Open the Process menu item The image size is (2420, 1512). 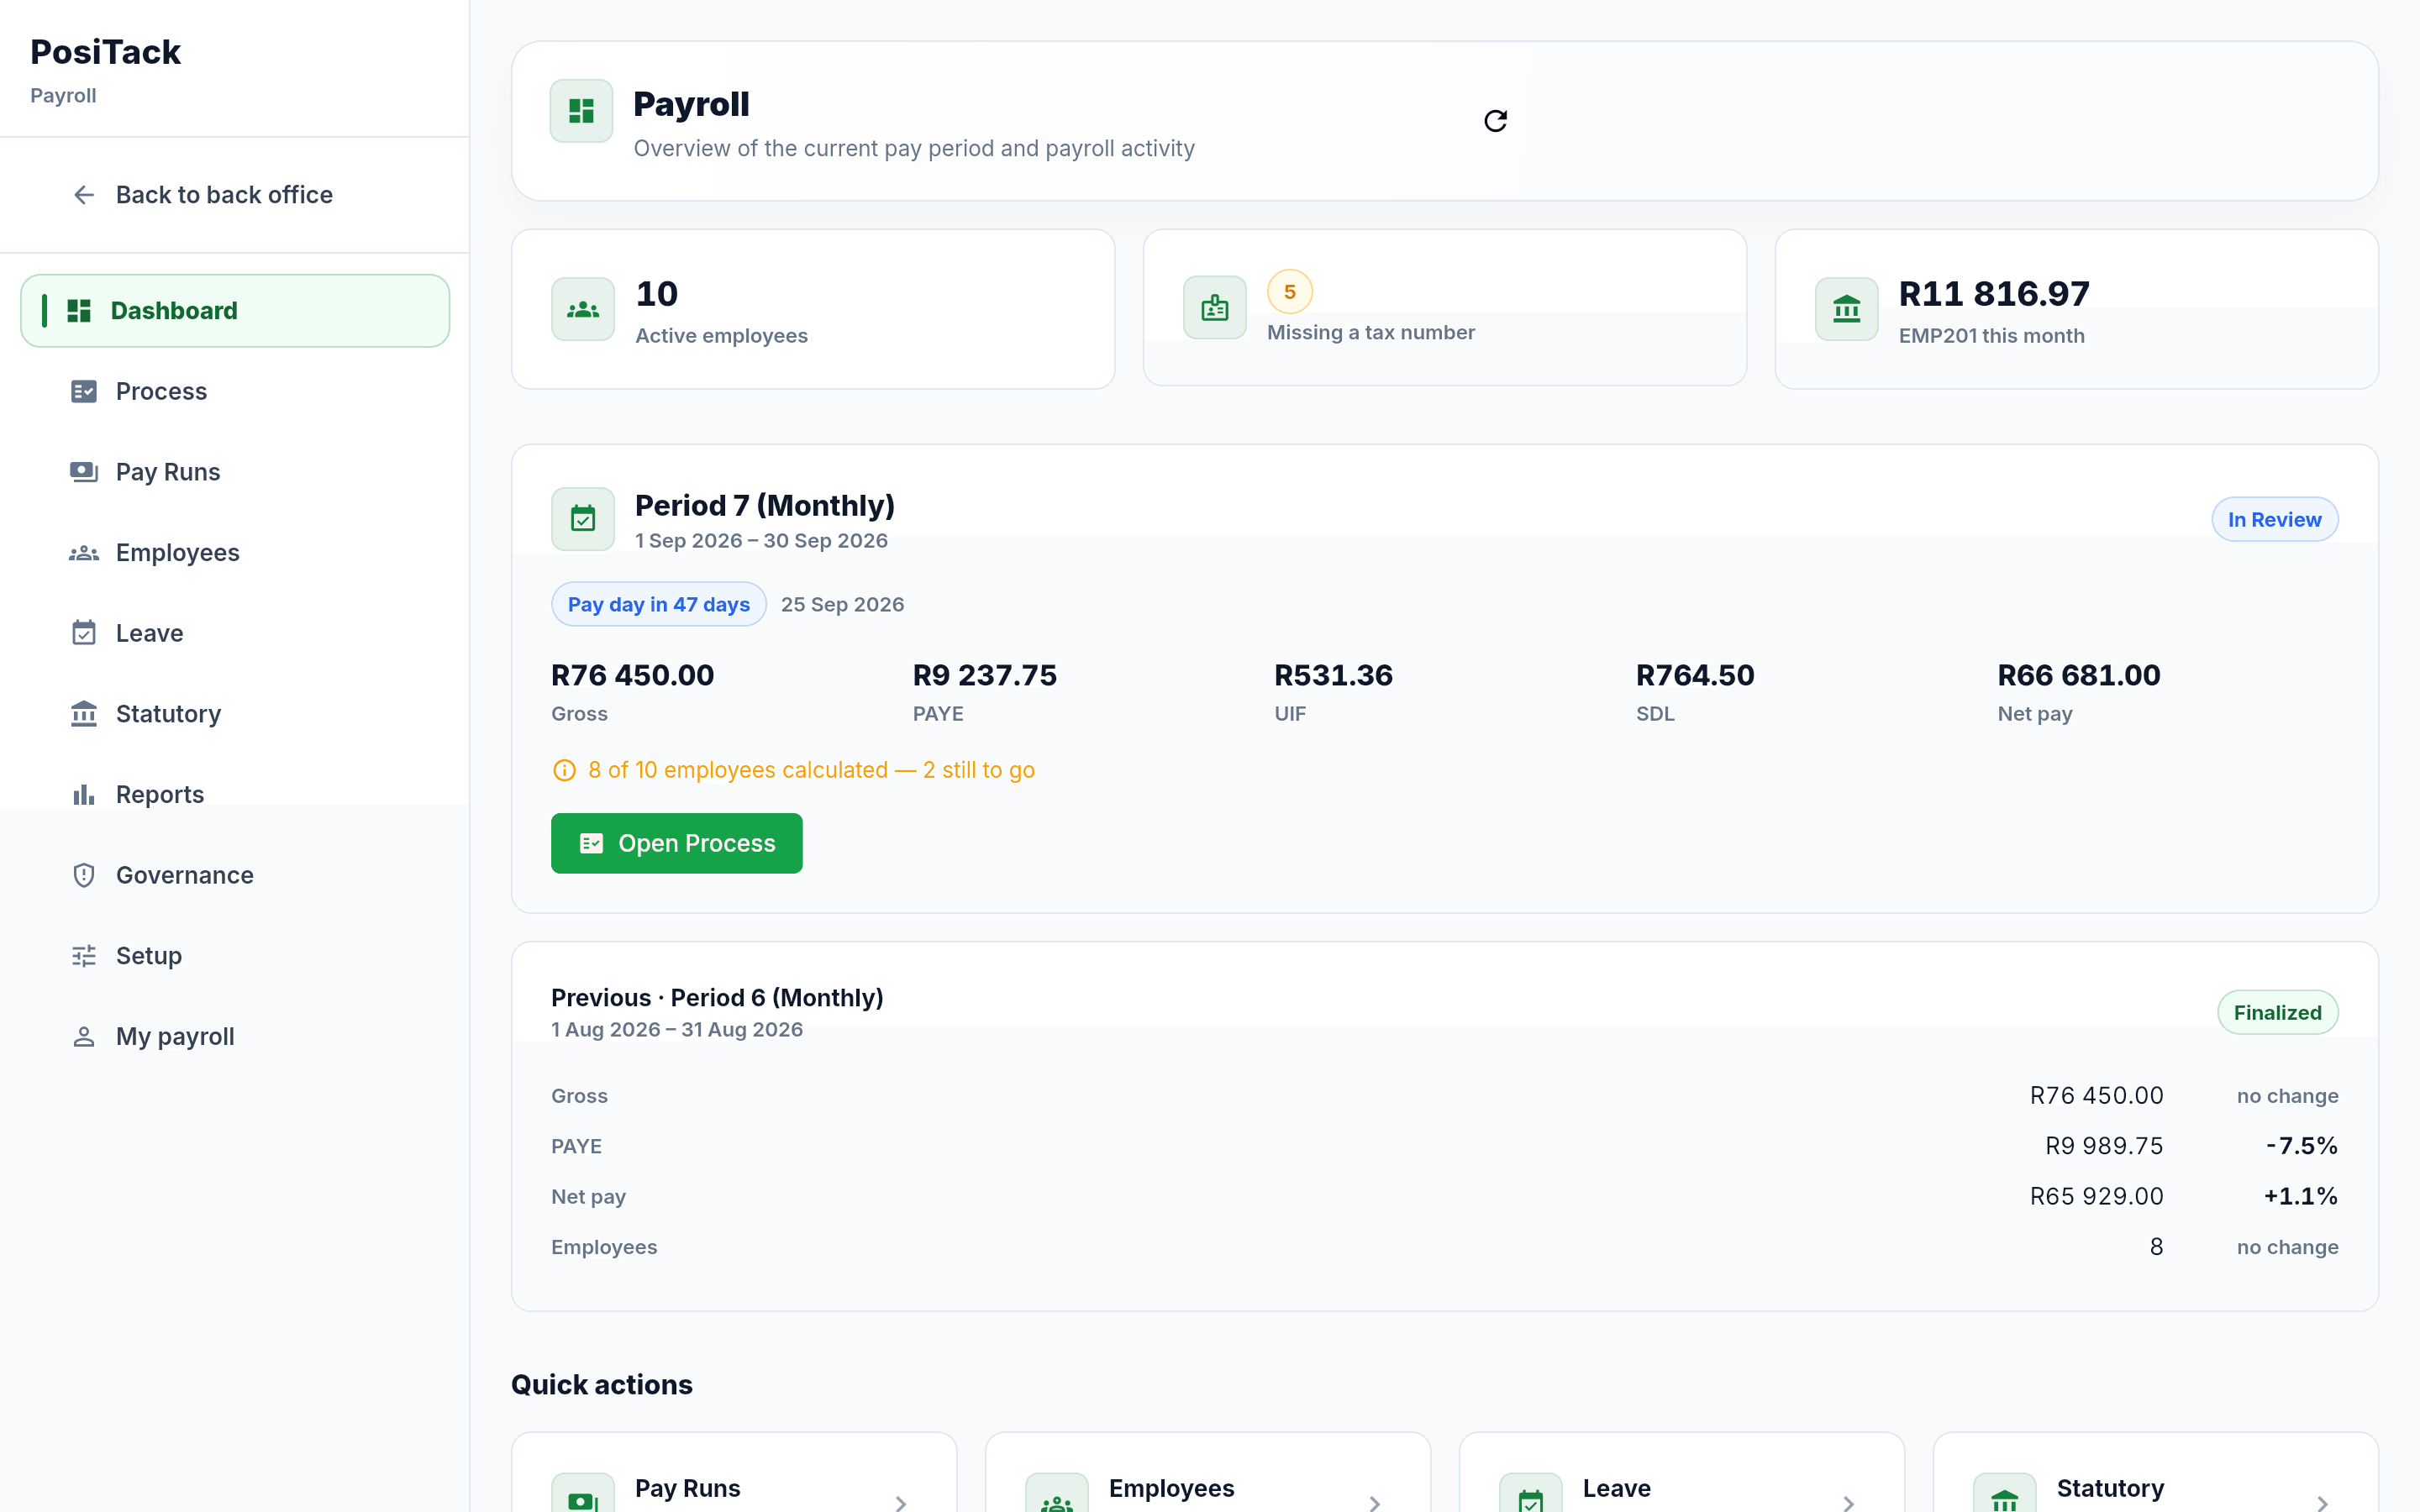point(235,391)
